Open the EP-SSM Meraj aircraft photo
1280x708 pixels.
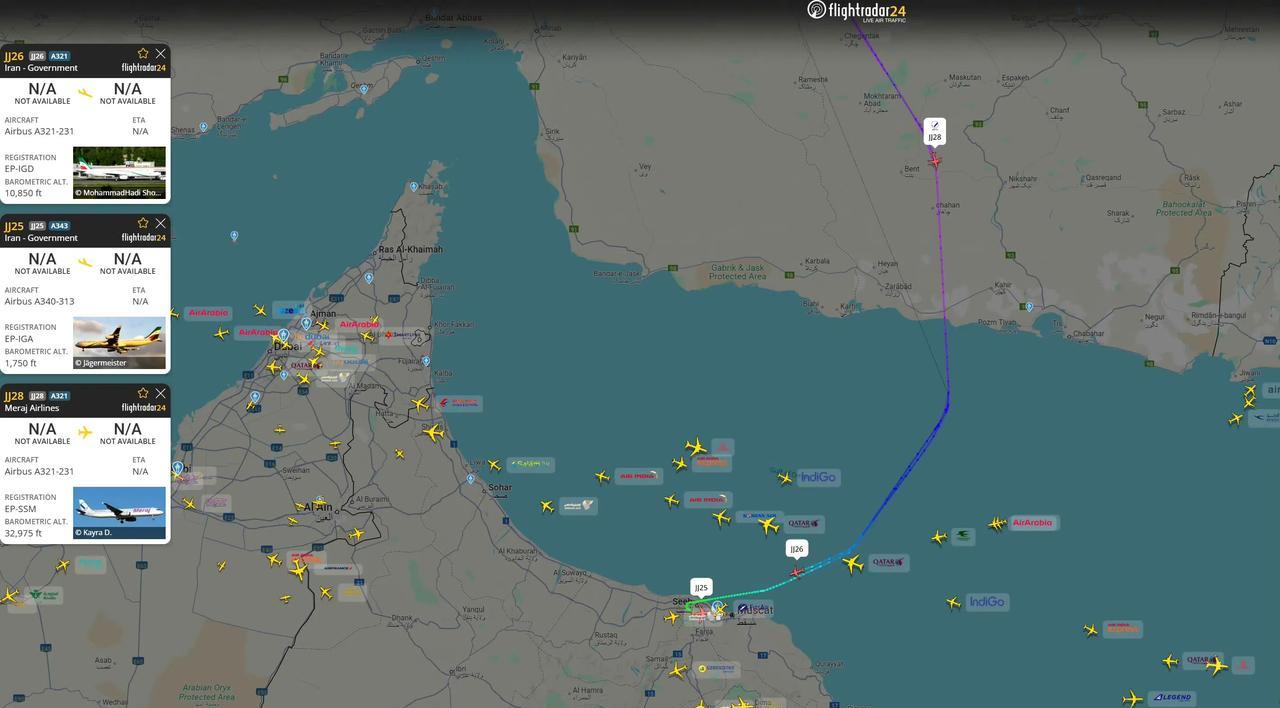point(119,513)
